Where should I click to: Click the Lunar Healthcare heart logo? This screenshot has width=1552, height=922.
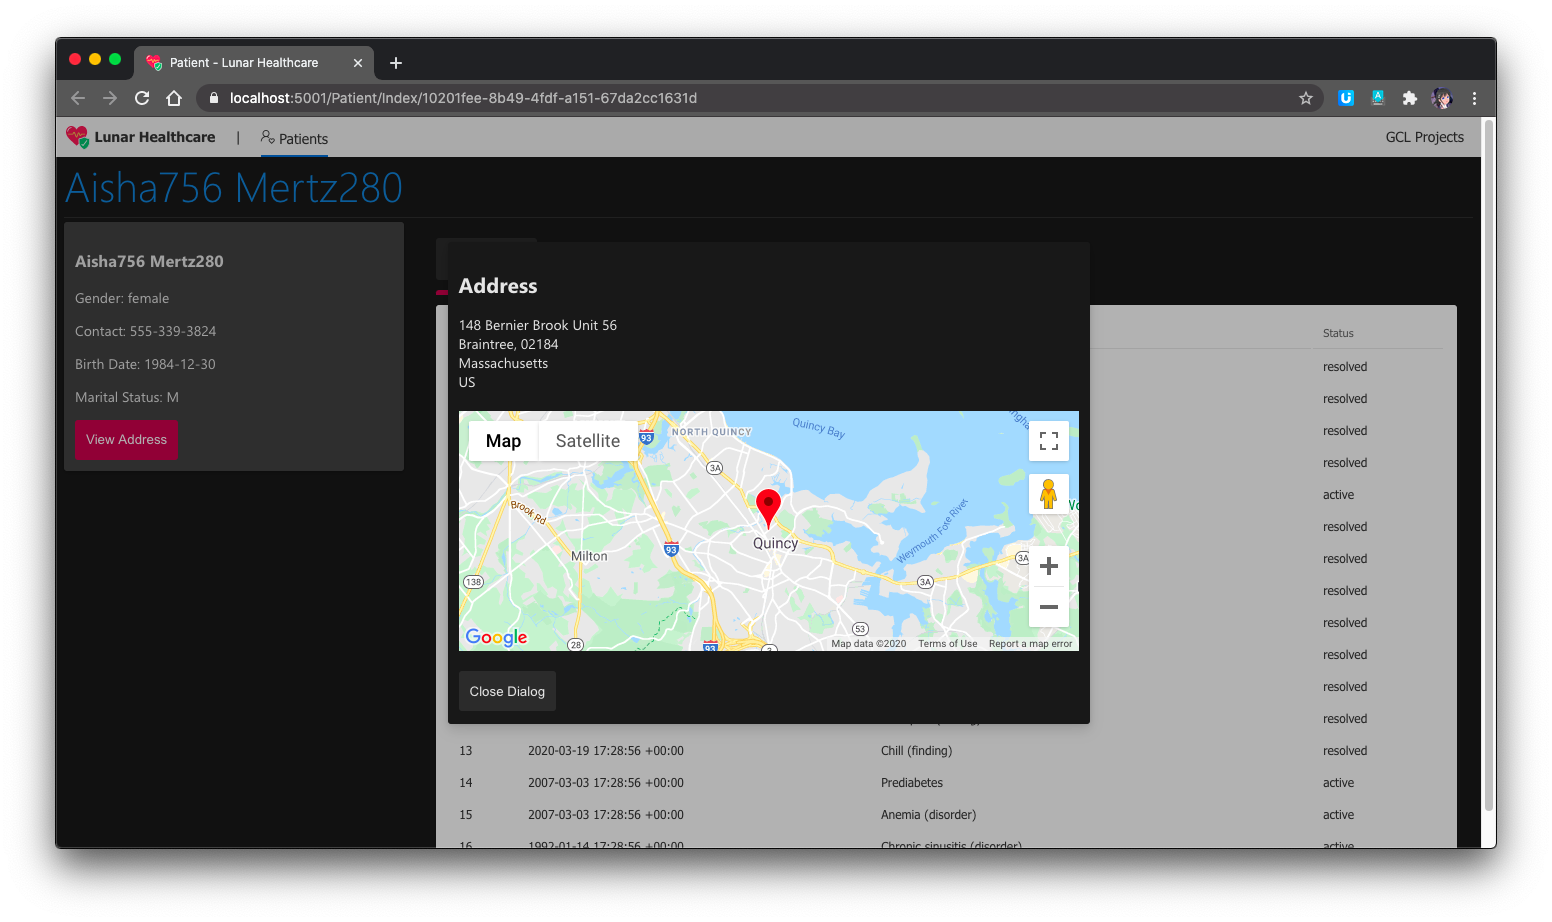[x=77, y=136]
